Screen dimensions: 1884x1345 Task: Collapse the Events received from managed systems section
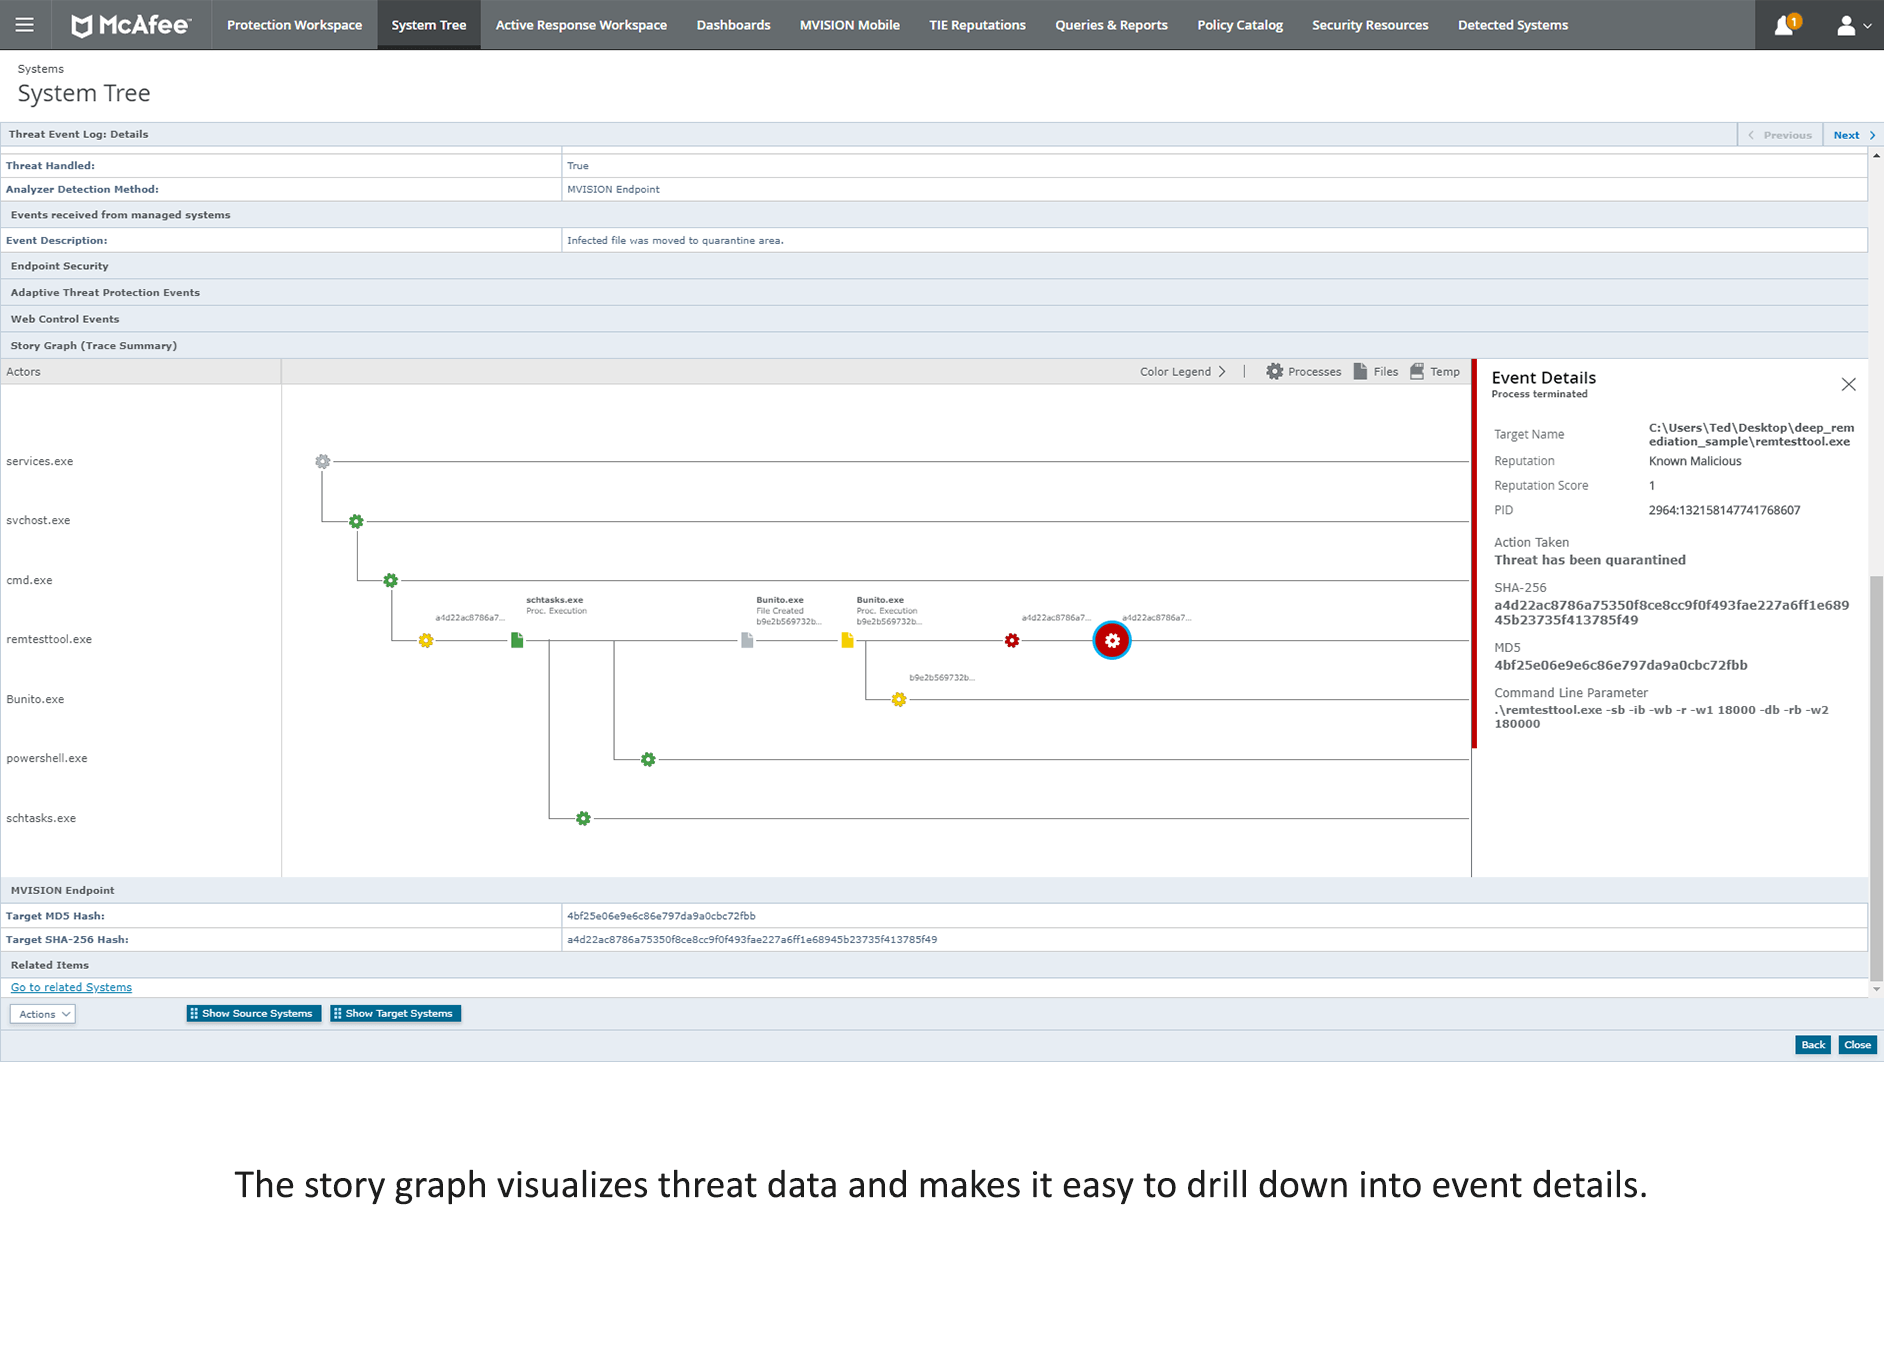pos(934,215)
